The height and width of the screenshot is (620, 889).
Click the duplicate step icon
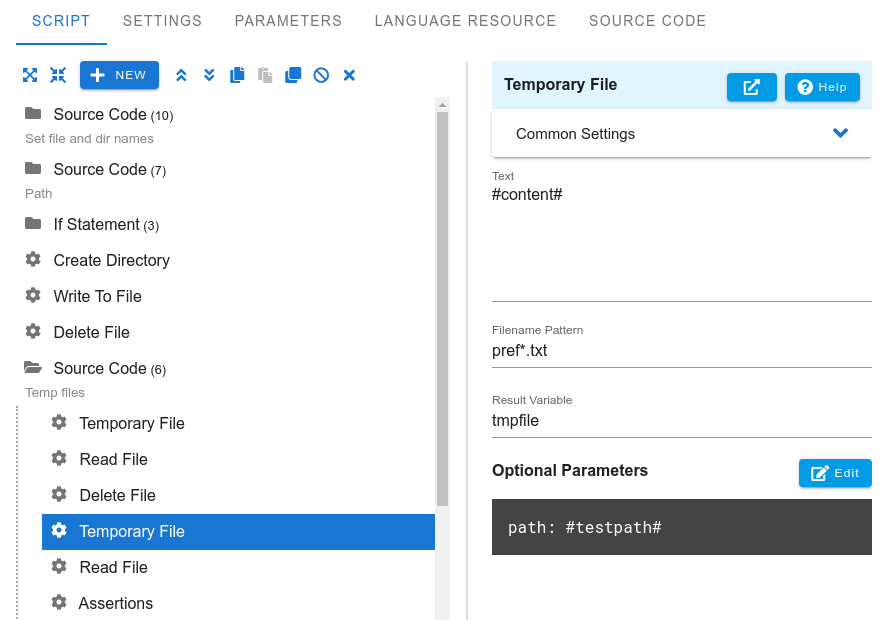293,75
